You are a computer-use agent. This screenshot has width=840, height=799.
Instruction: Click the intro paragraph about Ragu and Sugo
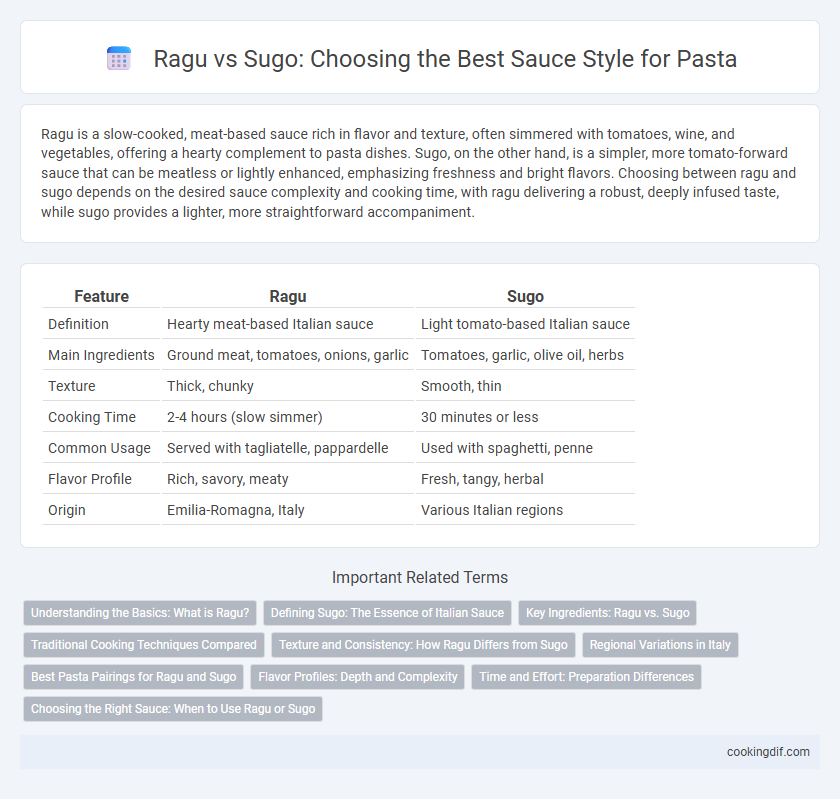420,173
